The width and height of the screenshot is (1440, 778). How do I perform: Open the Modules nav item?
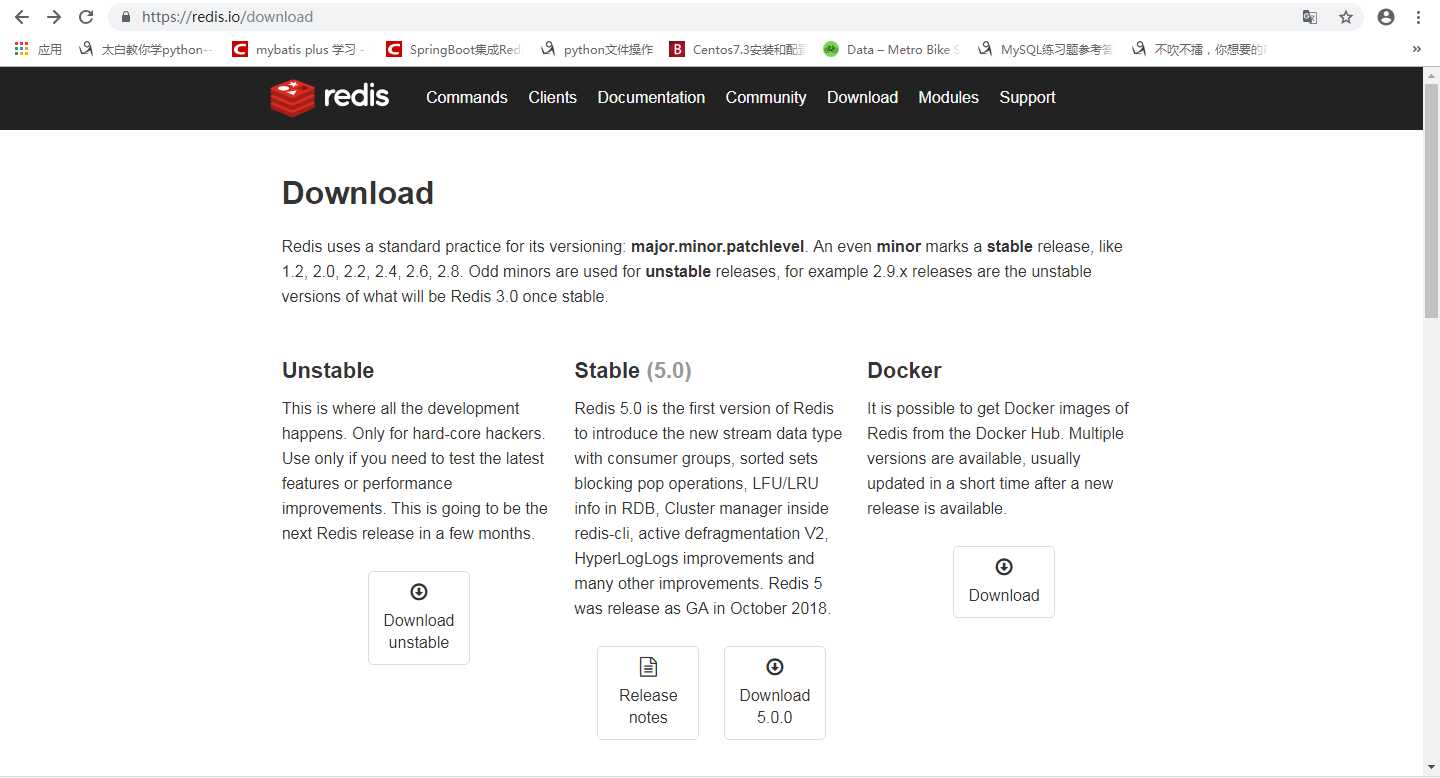pos(948,97)
